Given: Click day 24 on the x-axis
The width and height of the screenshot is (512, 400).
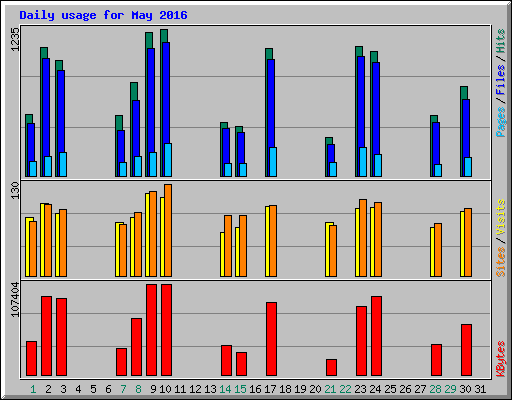Looking at the screenshot, I should tap(375, 389).
